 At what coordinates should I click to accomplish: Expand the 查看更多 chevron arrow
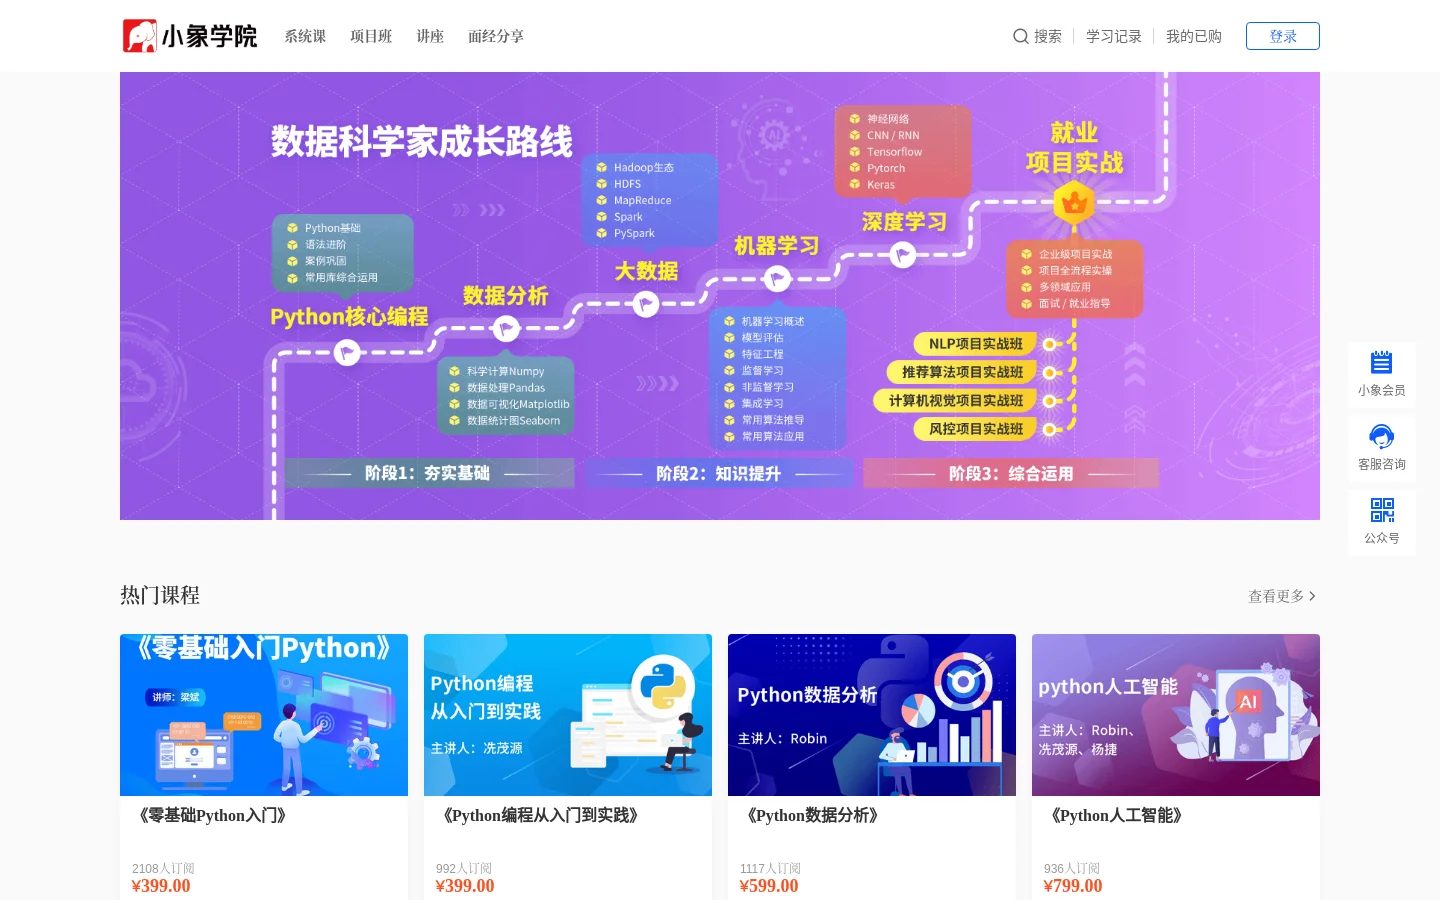coord(1312,596)
